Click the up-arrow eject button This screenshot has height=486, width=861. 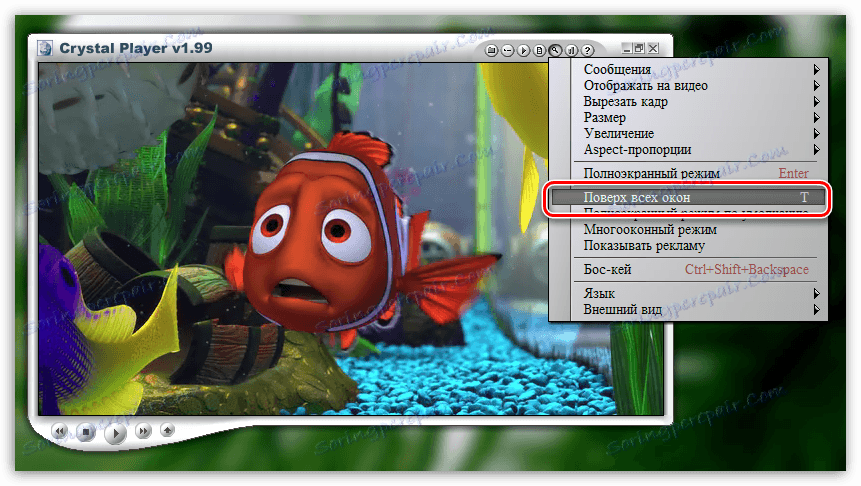167,430
